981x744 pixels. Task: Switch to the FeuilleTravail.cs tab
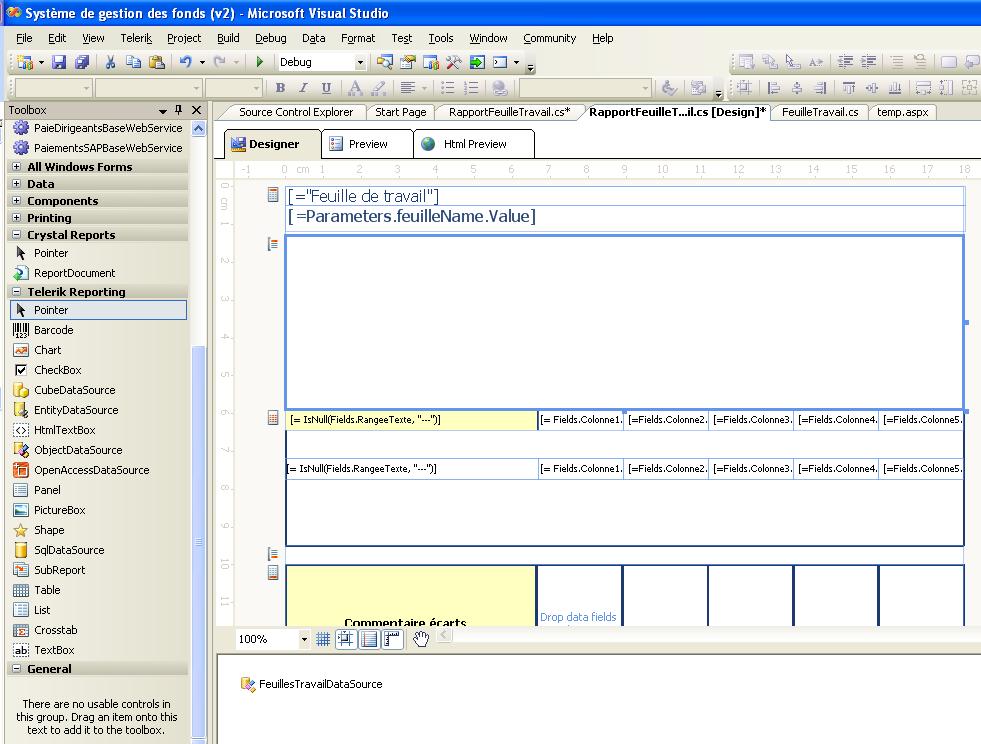point(819,112)
